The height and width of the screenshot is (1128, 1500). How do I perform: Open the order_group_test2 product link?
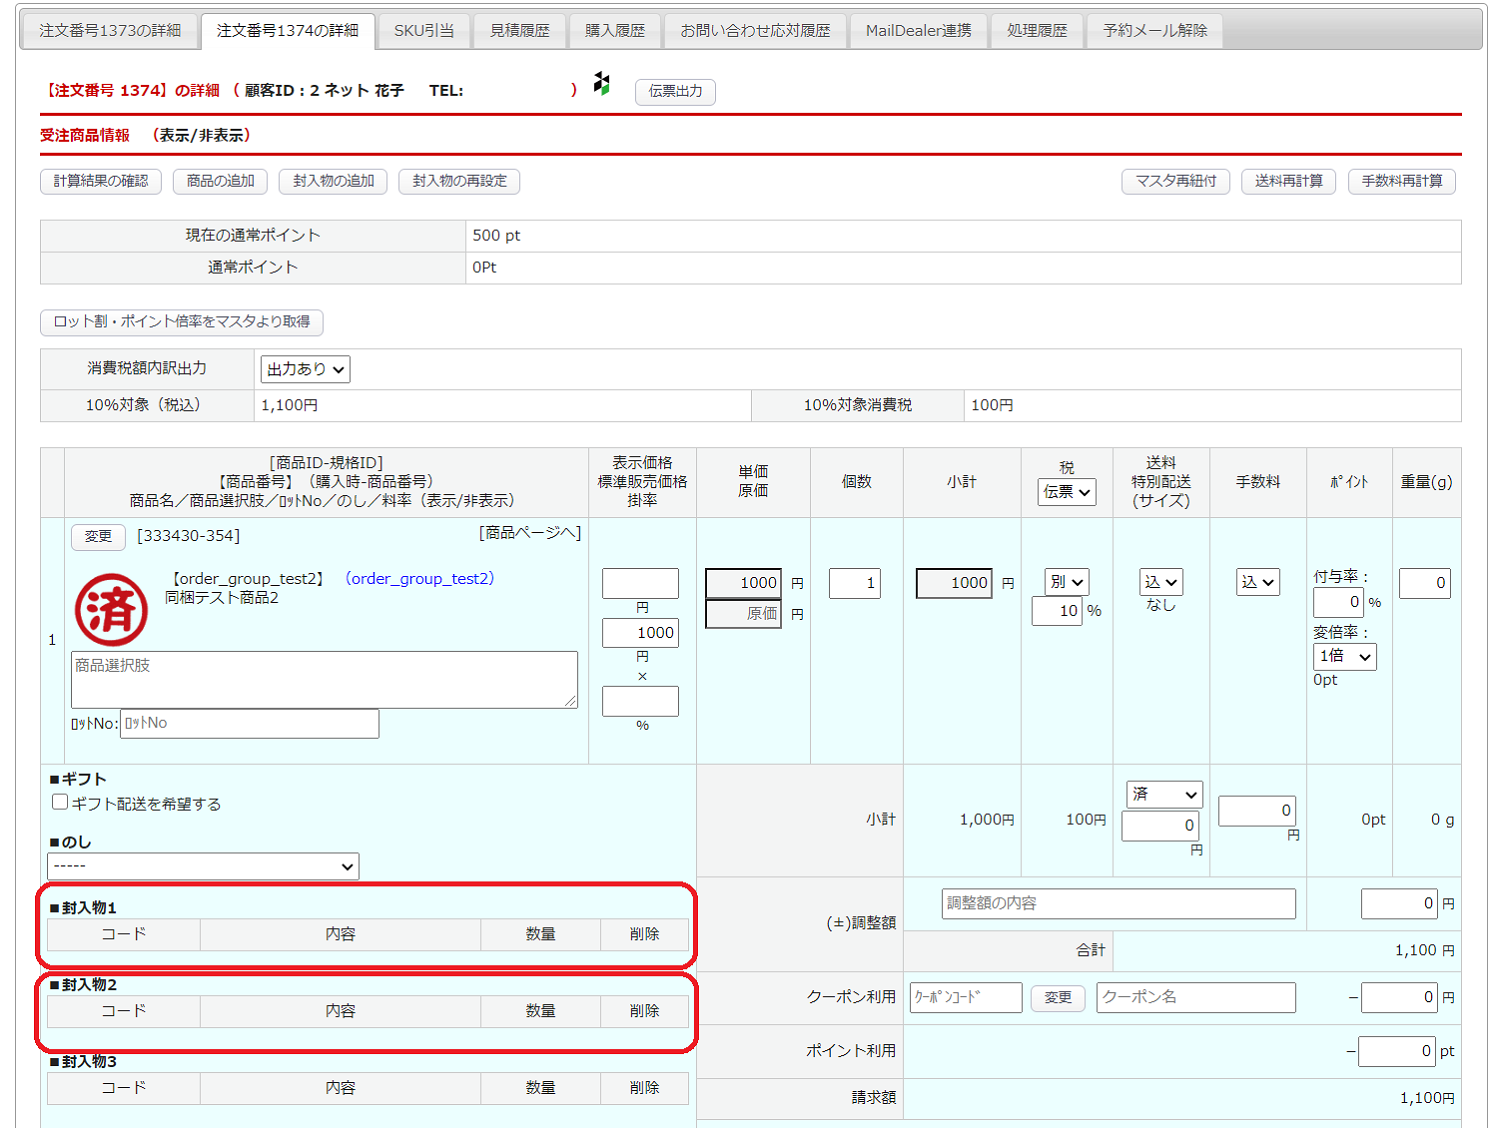(x=419, y=578)
